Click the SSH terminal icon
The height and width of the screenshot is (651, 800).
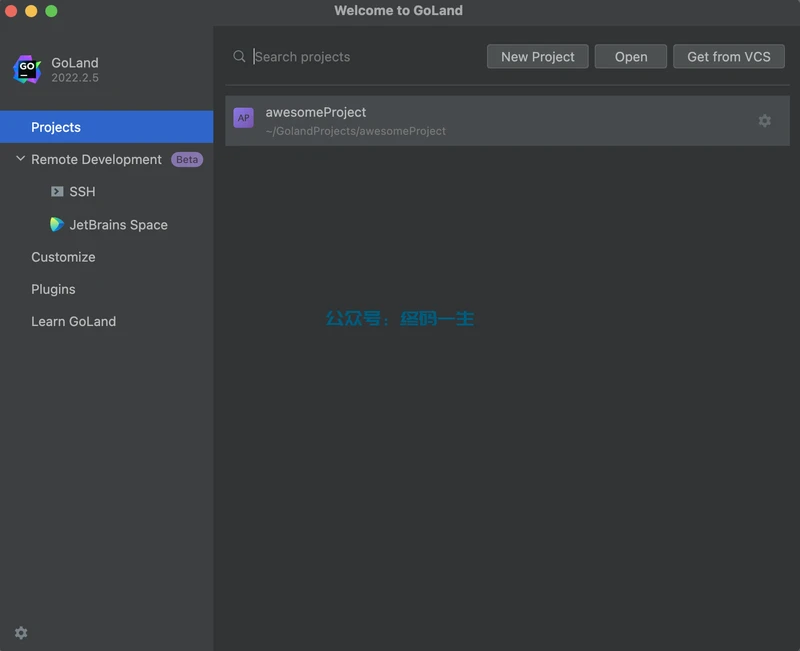pyautogui.click(x=57, y=191)
